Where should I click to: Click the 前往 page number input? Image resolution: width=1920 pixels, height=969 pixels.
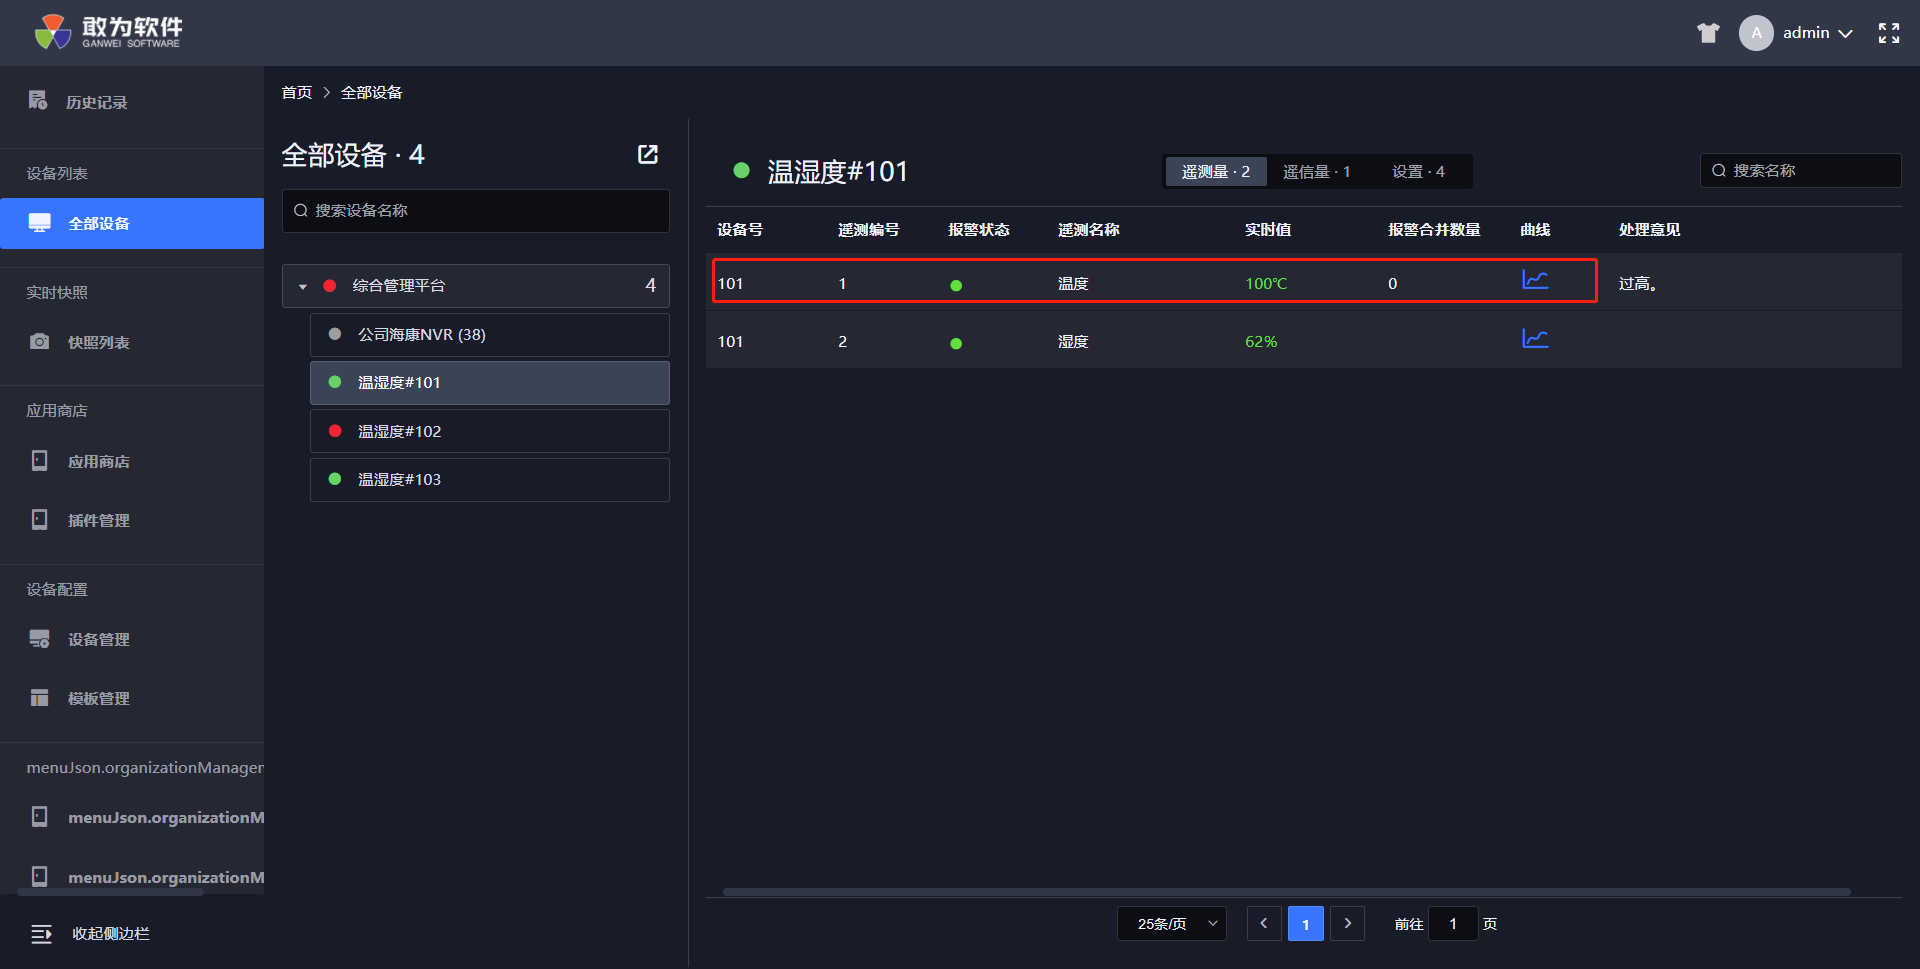(1453, 924)
